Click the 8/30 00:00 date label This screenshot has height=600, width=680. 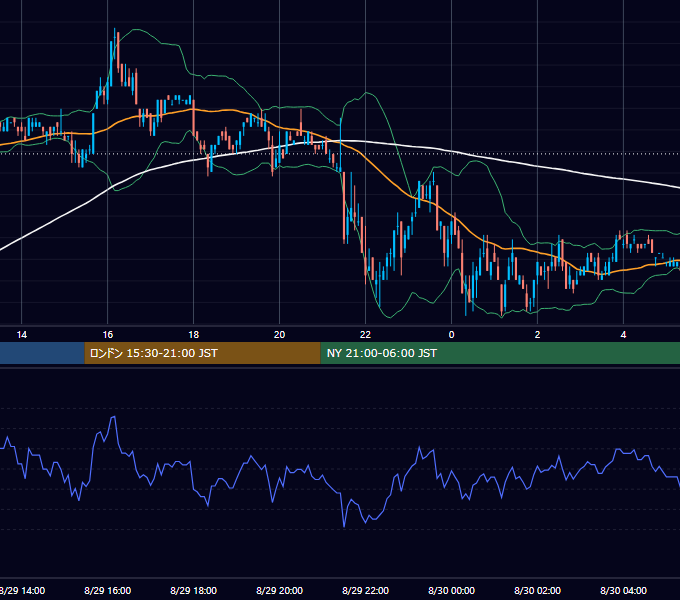tap(451, 590)
